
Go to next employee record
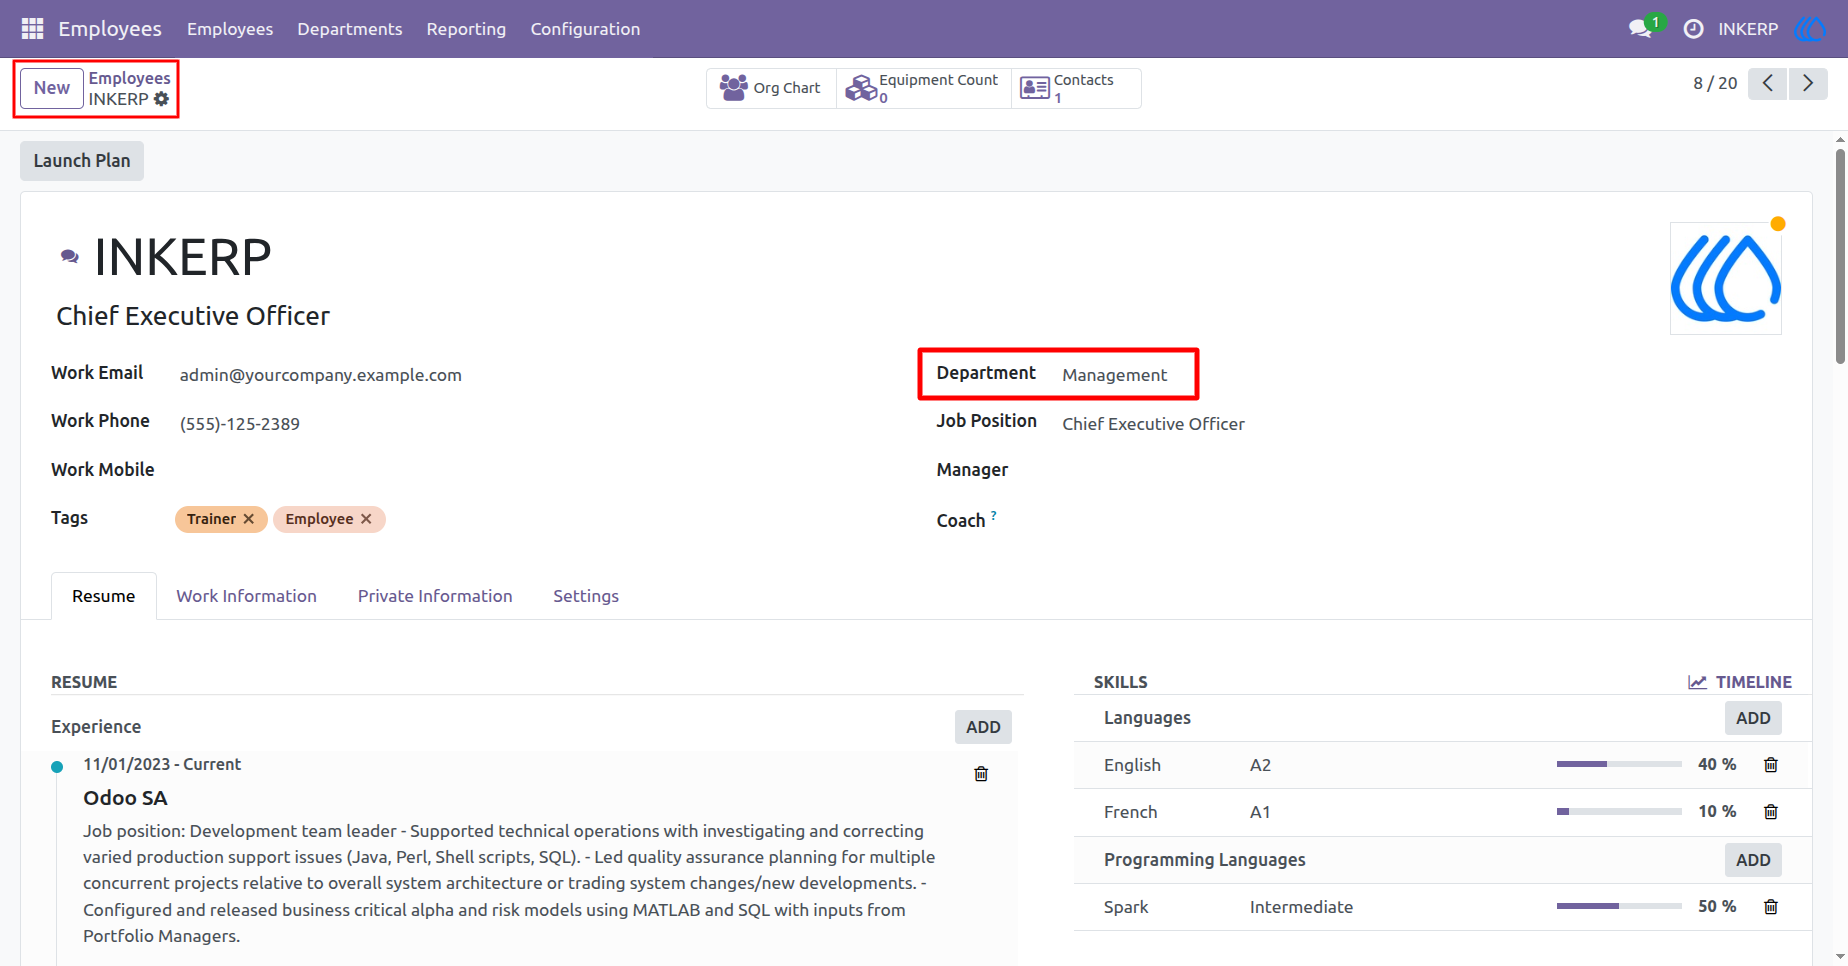coord(1808,83)
